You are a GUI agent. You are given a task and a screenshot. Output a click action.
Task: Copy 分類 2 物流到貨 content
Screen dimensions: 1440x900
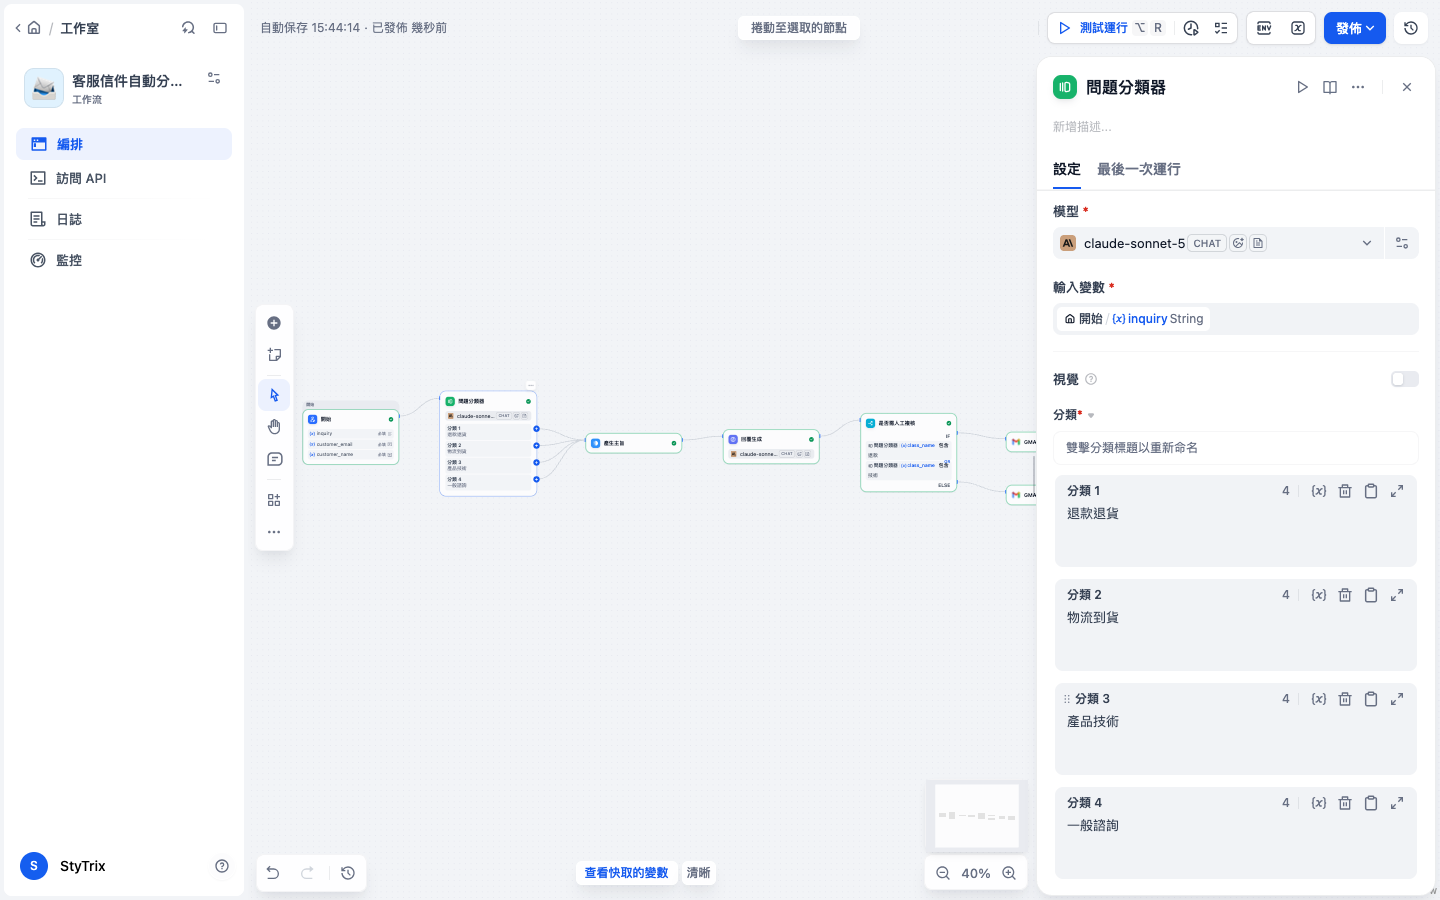[1371, 595]
